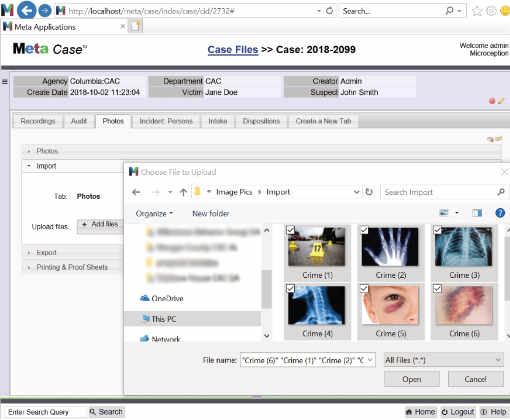Screen dimensions: 510x420
Task: Select Network in navigation pane
Action: [x=160, y=339]
